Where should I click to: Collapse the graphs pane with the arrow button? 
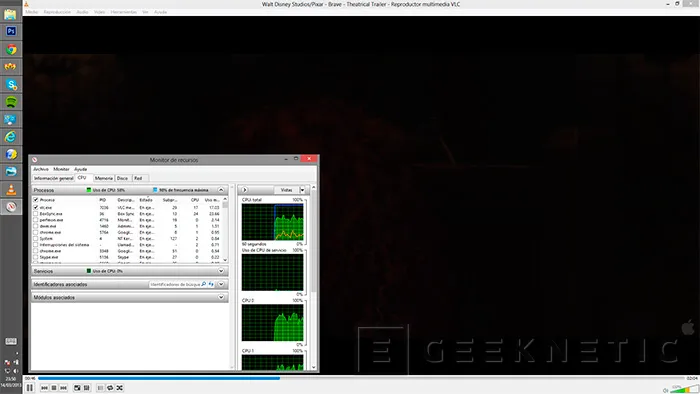pos(244,190)
